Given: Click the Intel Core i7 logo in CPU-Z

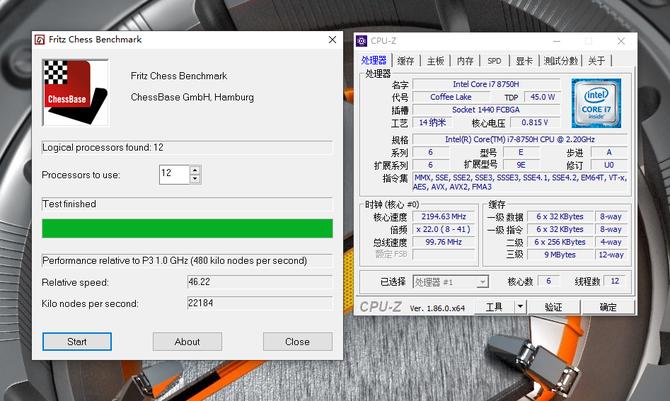Looking at the screenshot, I should coord(596,103).
